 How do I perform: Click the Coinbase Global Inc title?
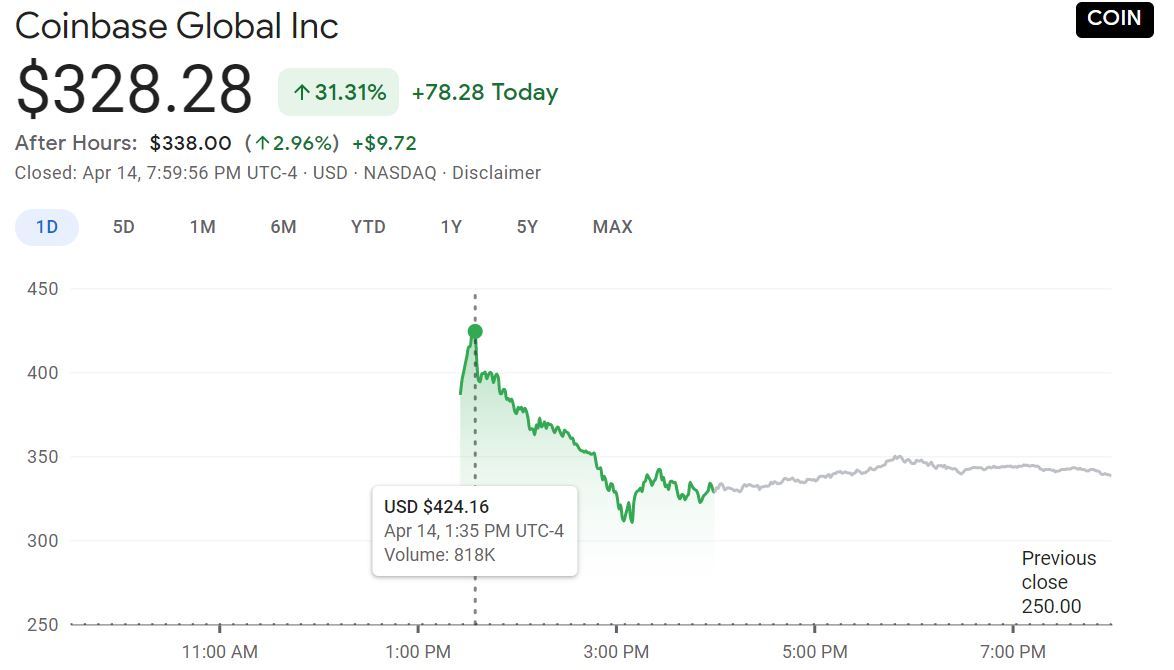pyautogui.click(x=176, y=26)
